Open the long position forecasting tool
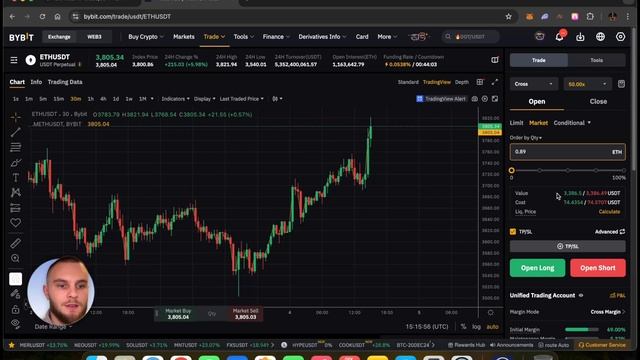Screen dimensions: 640x360 click(16, 208)
